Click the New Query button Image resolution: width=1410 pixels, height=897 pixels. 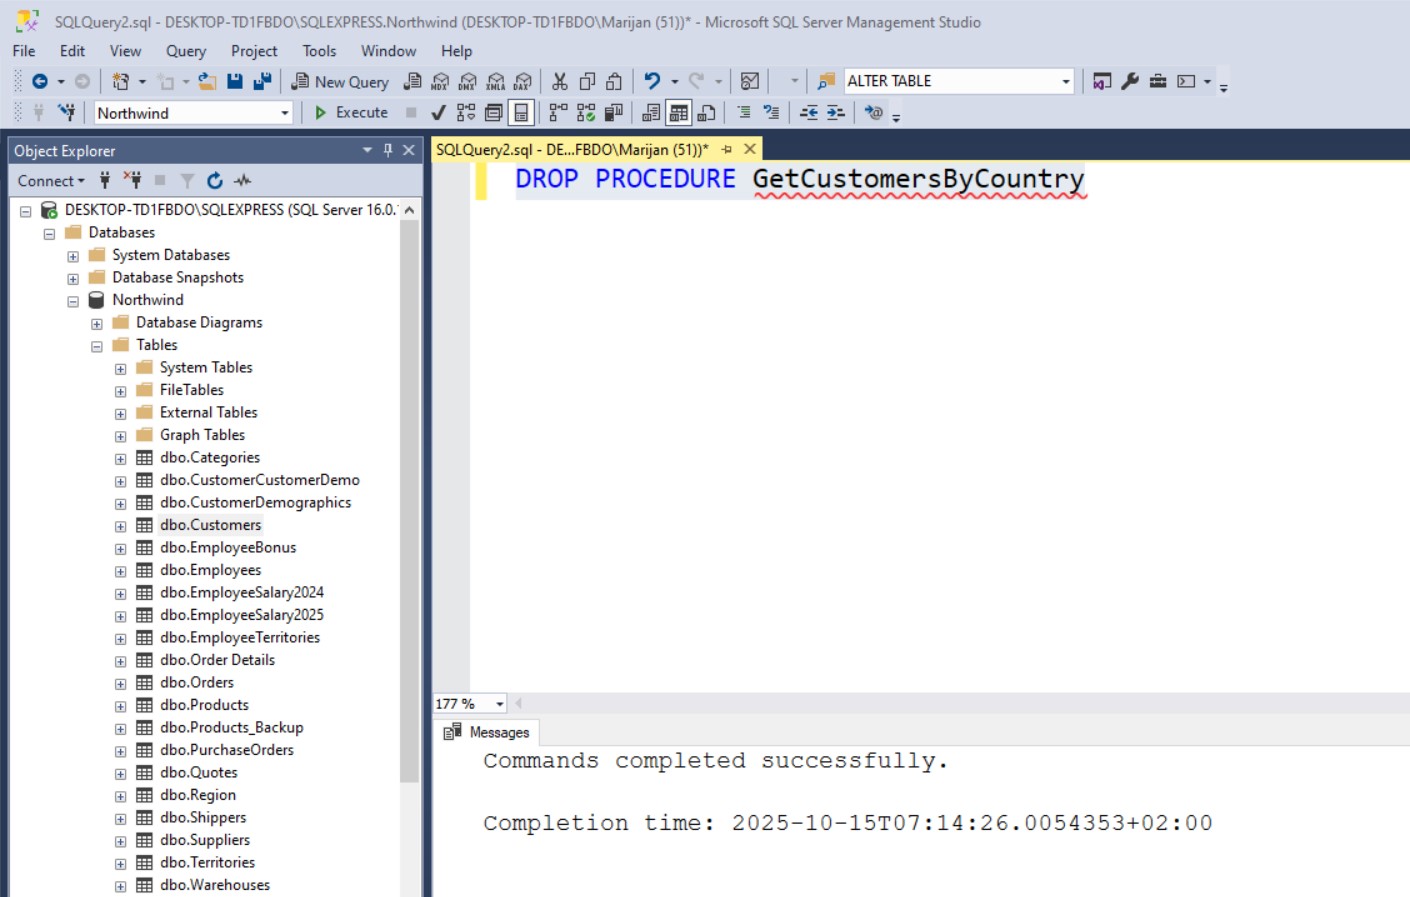[x=340, y=82]
